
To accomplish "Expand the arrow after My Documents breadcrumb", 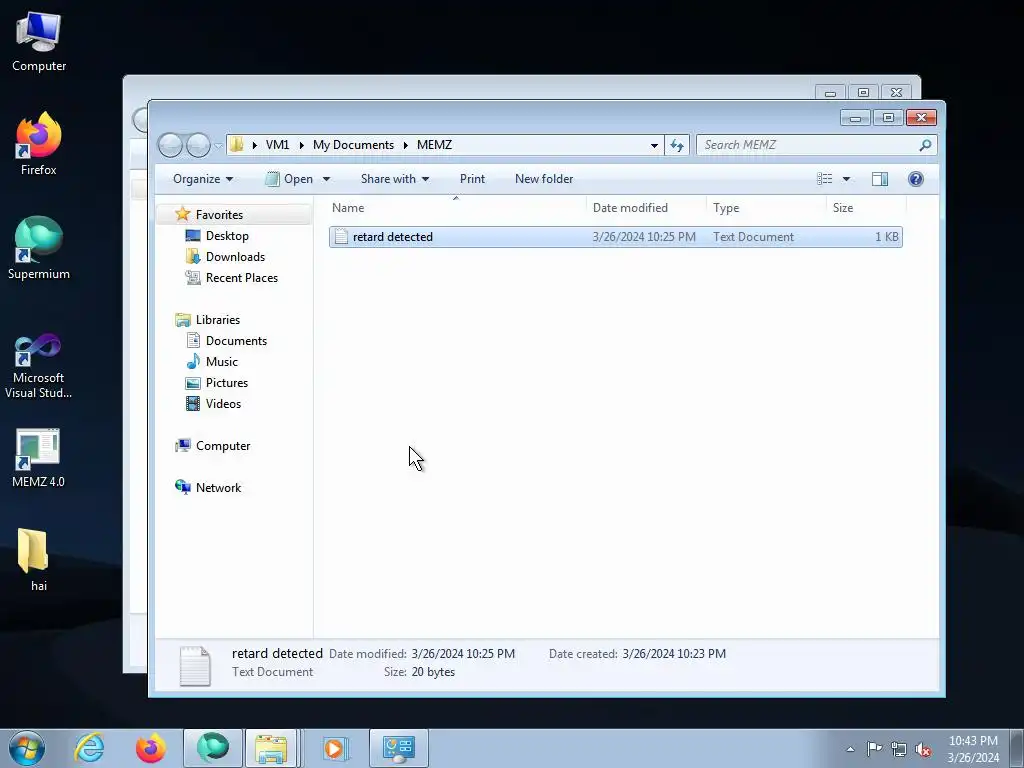I will pyautogui.click(x=406, y=145).
